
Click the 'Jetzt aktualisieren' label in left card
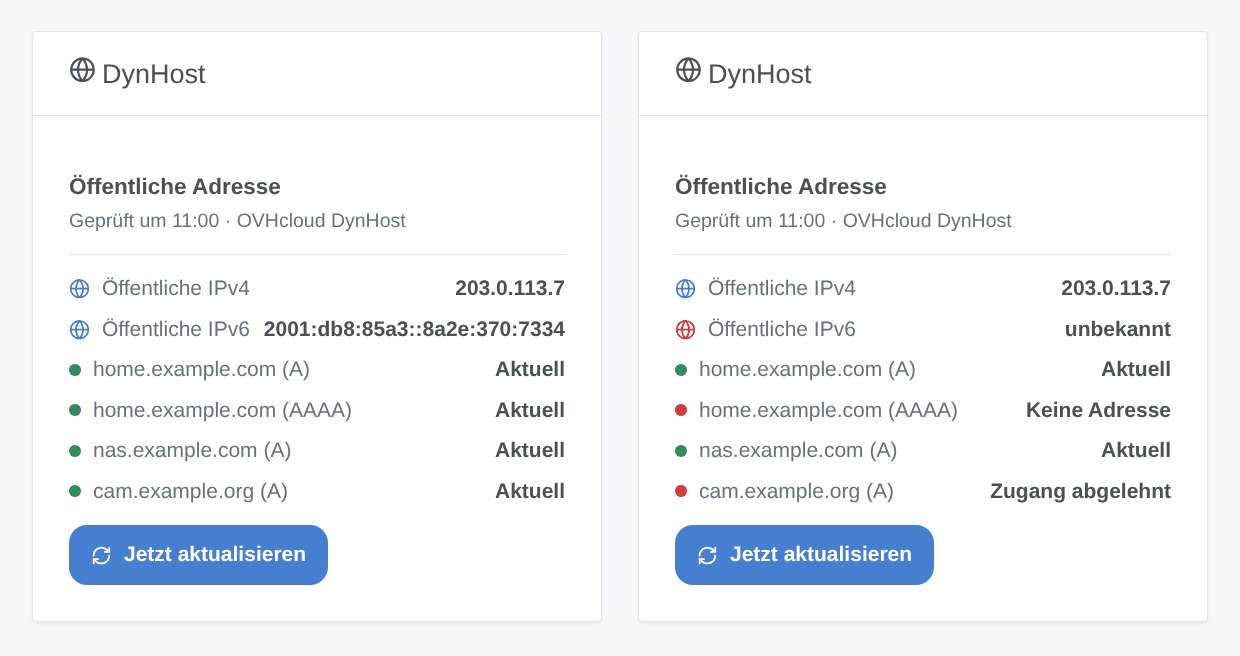[215, 554]
